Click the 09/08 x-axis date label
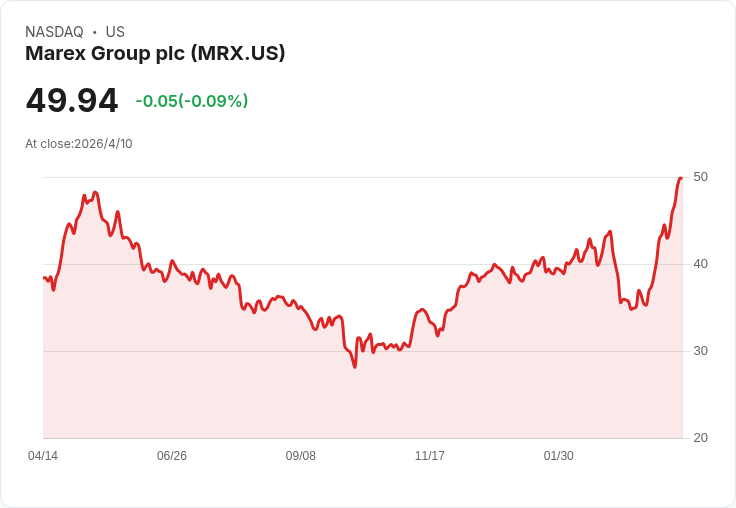The width and height of the screenshot is (736, 508). pyautogui.click(x=301, y=455)
